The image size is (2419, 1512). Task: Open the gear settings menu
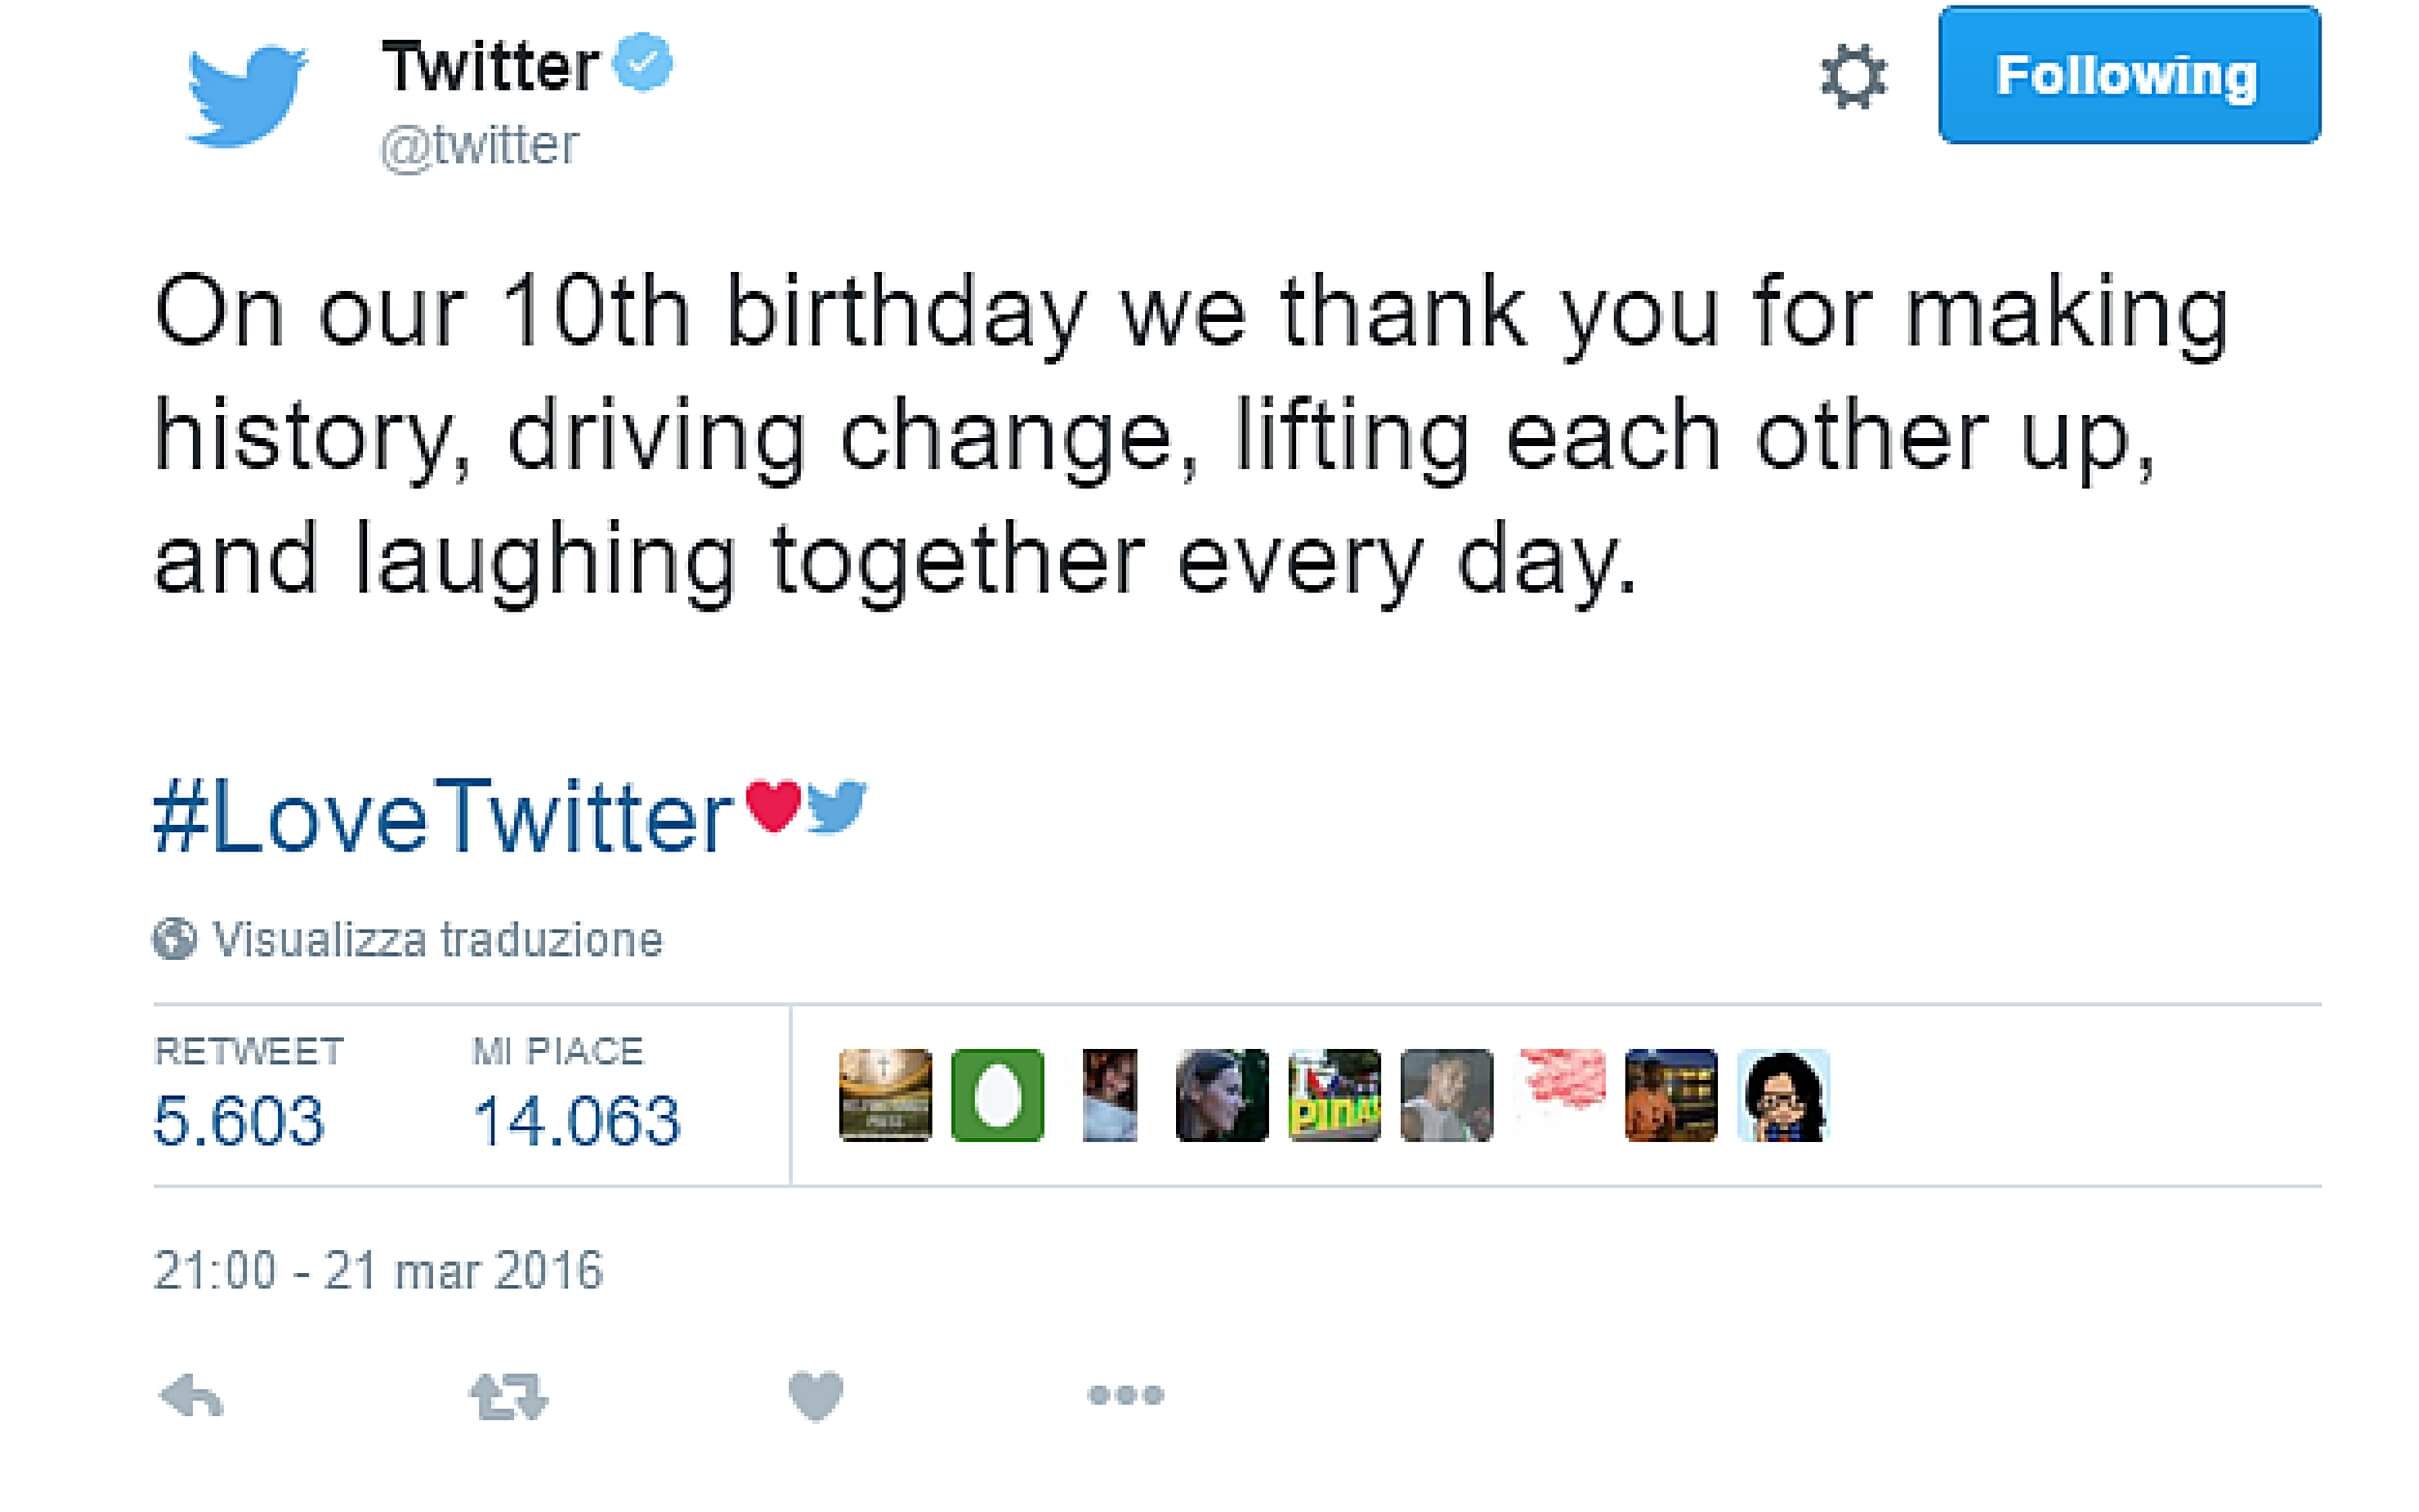(1853, 77)
